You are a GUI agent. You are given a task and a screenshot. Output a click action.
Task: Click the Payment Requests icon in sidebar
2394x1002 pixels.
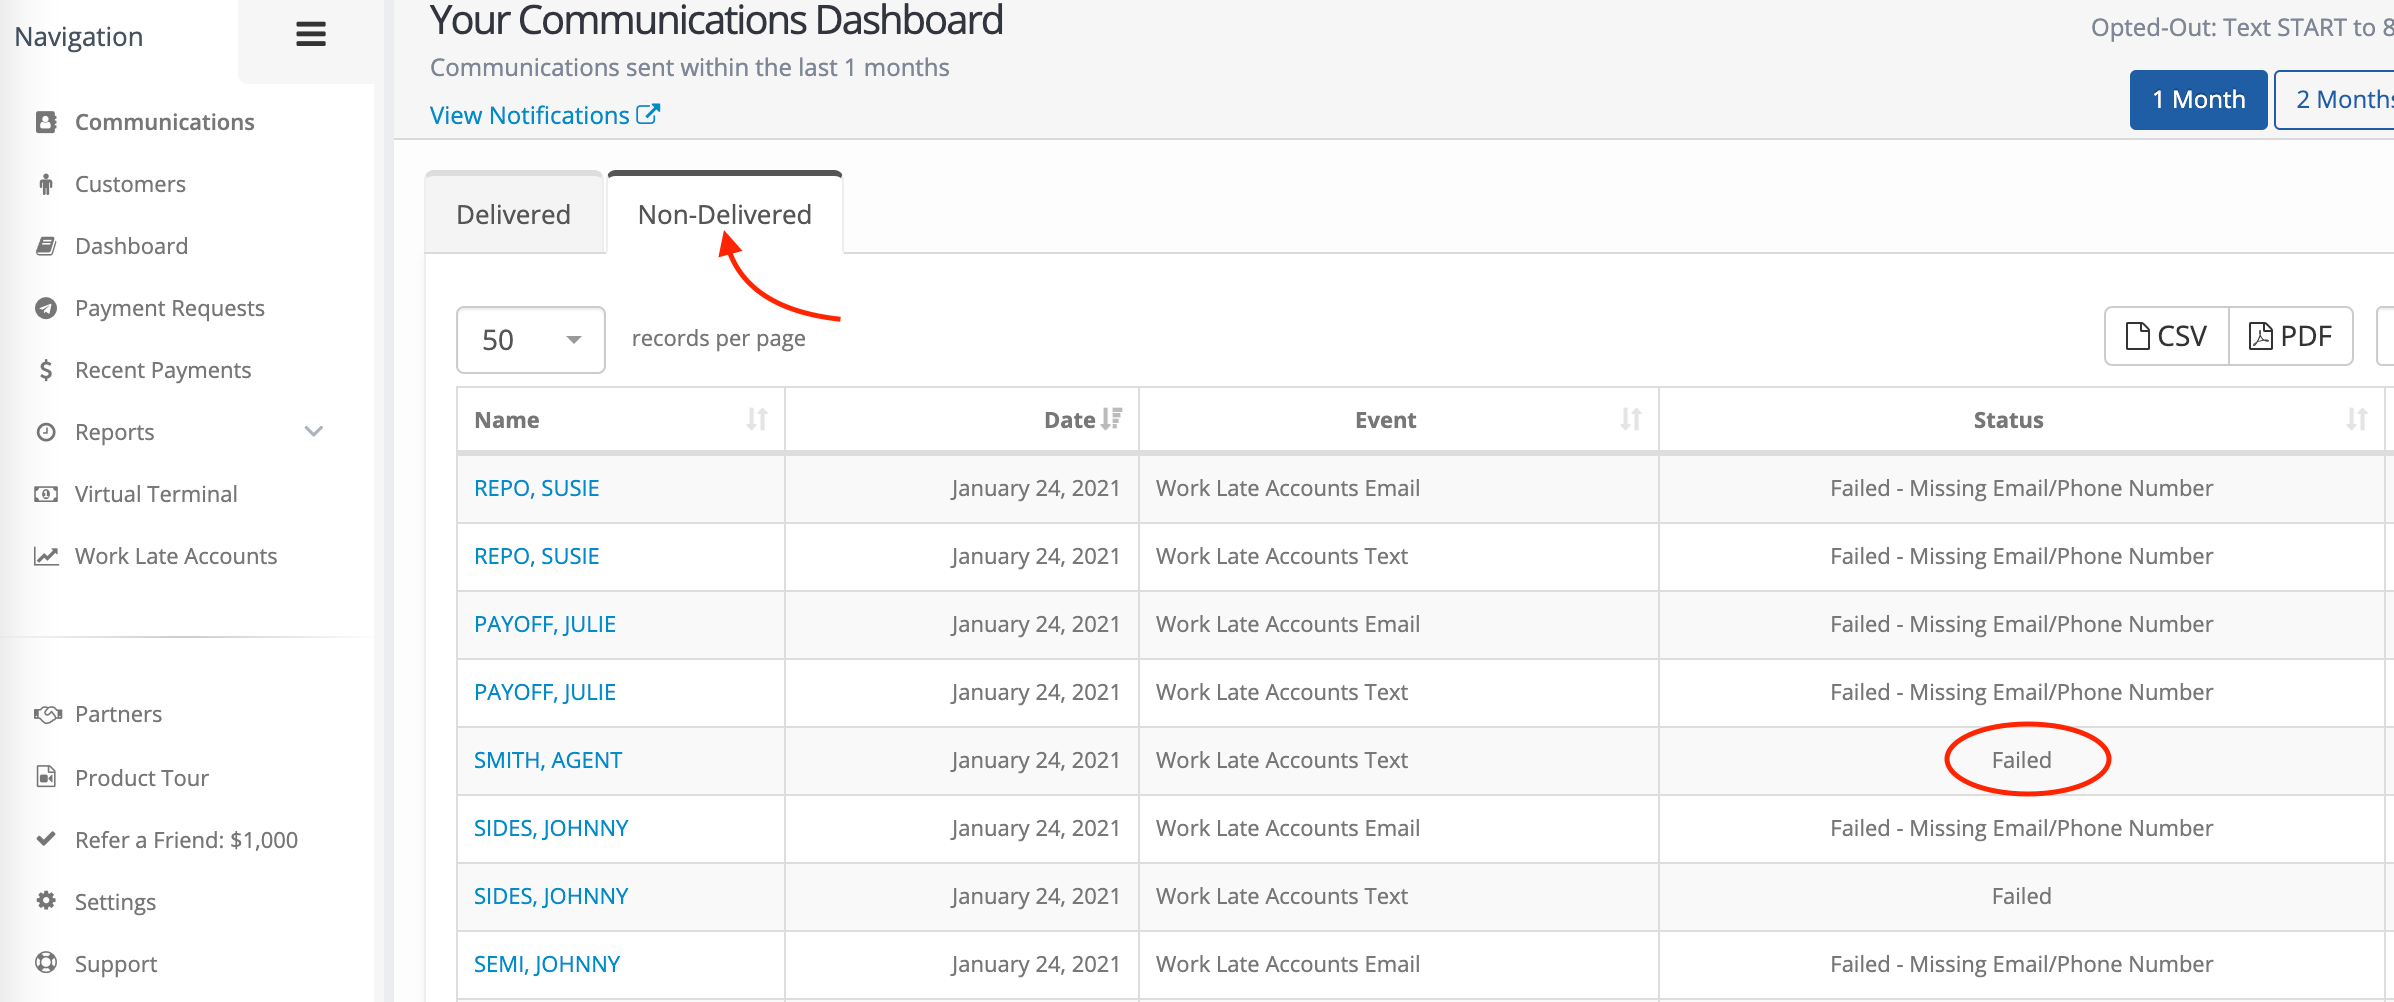[x=46, y=308]
